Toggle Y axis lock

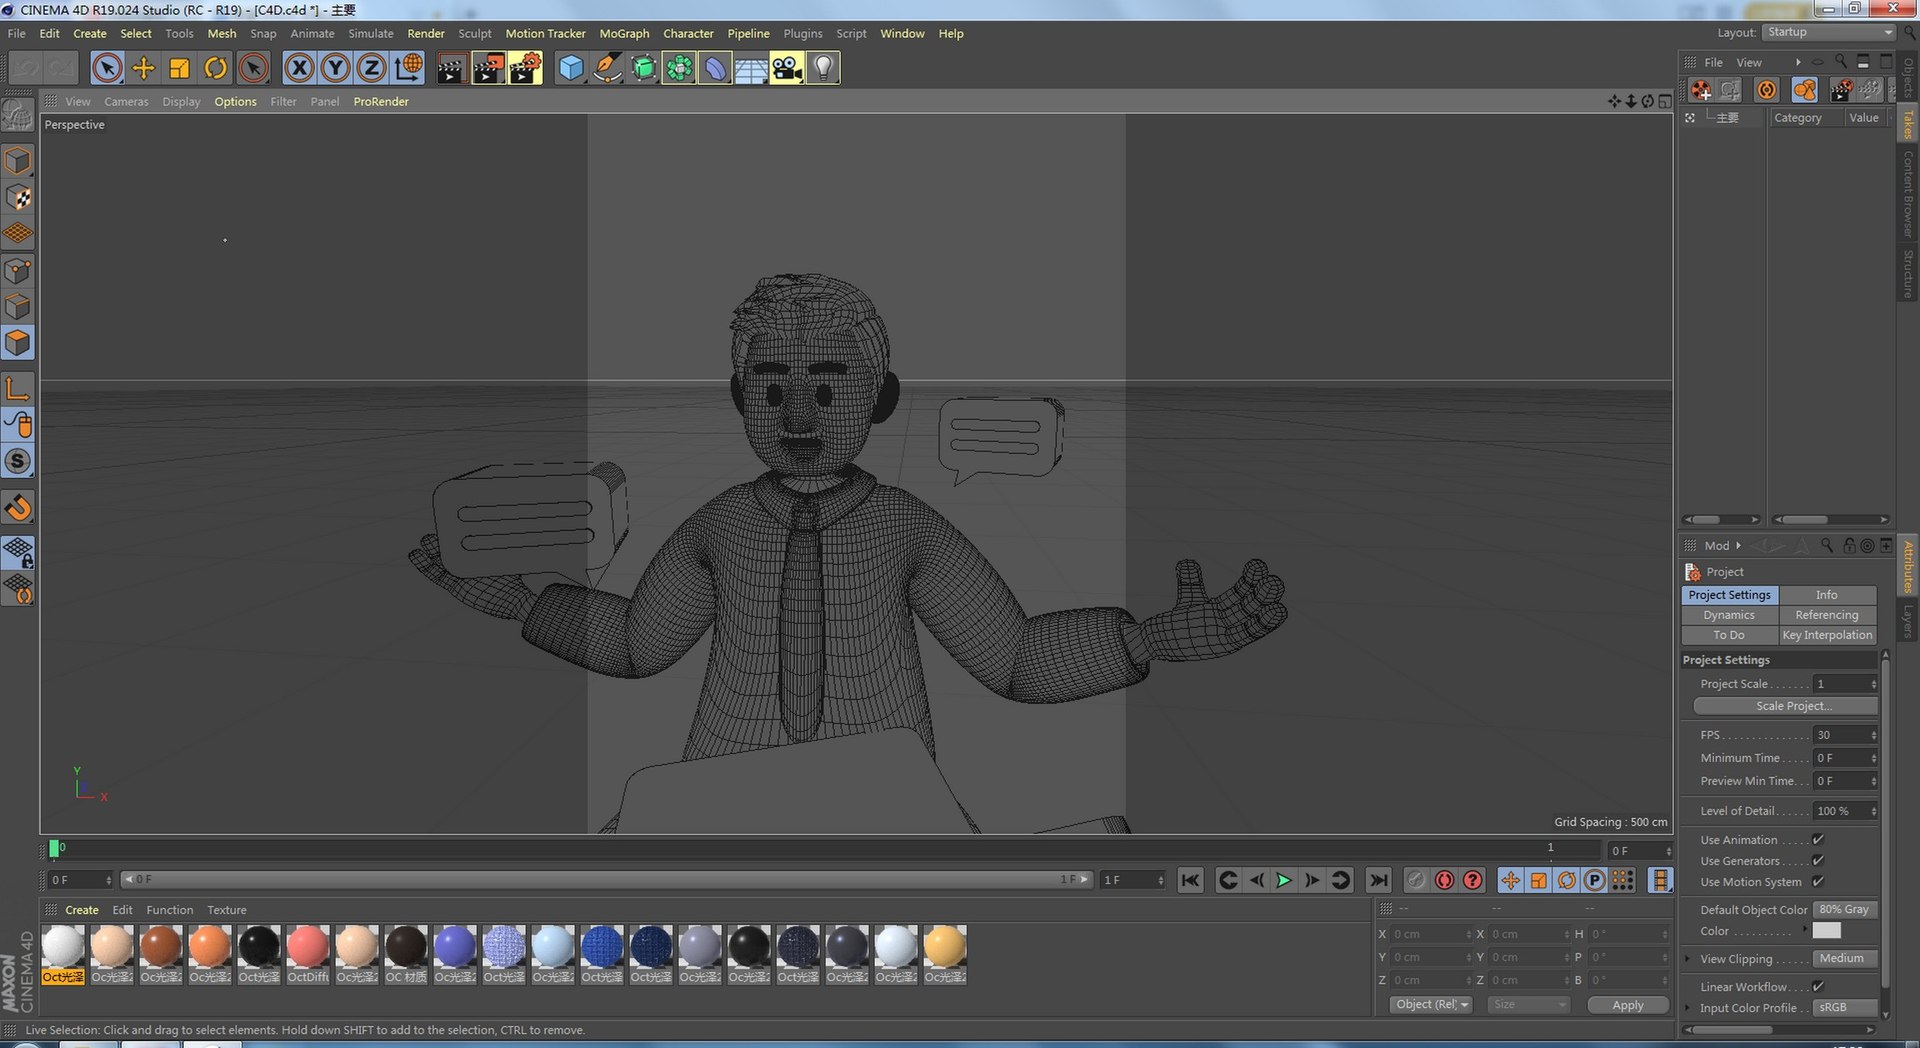point(335,68)
